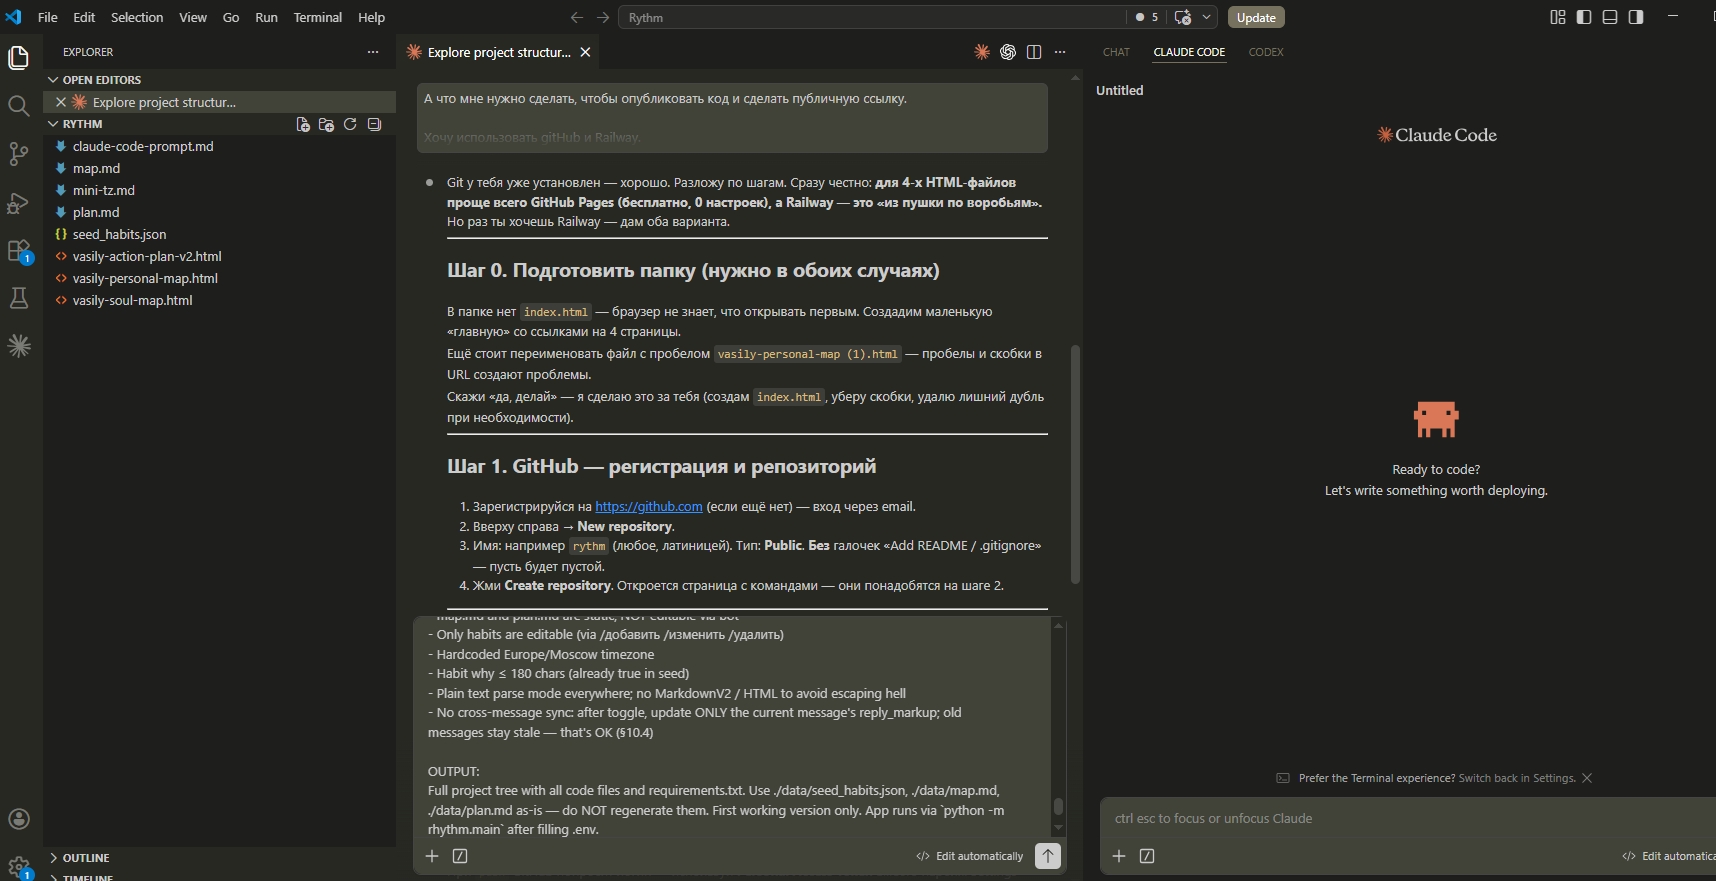
Task: Switch to the CHAT tab
Action: coord(1116,52)
